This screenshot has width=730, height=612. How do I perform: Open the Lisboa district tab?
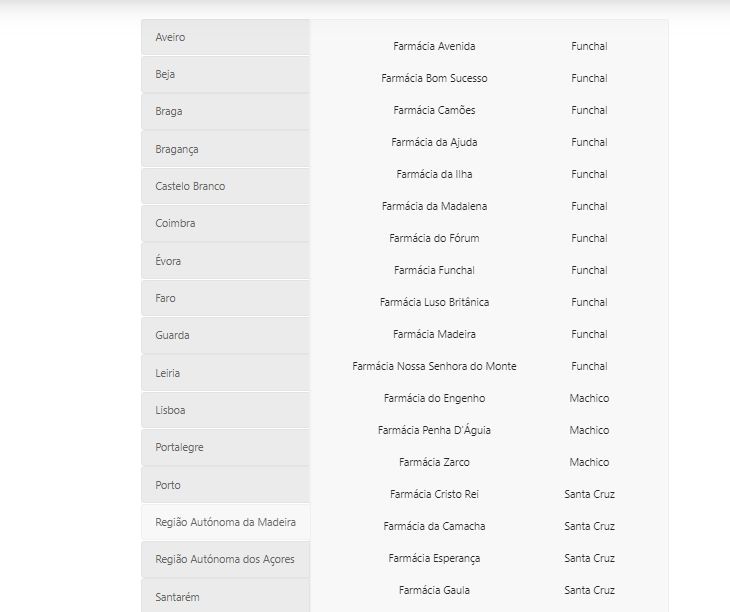[x=225, y=410]
